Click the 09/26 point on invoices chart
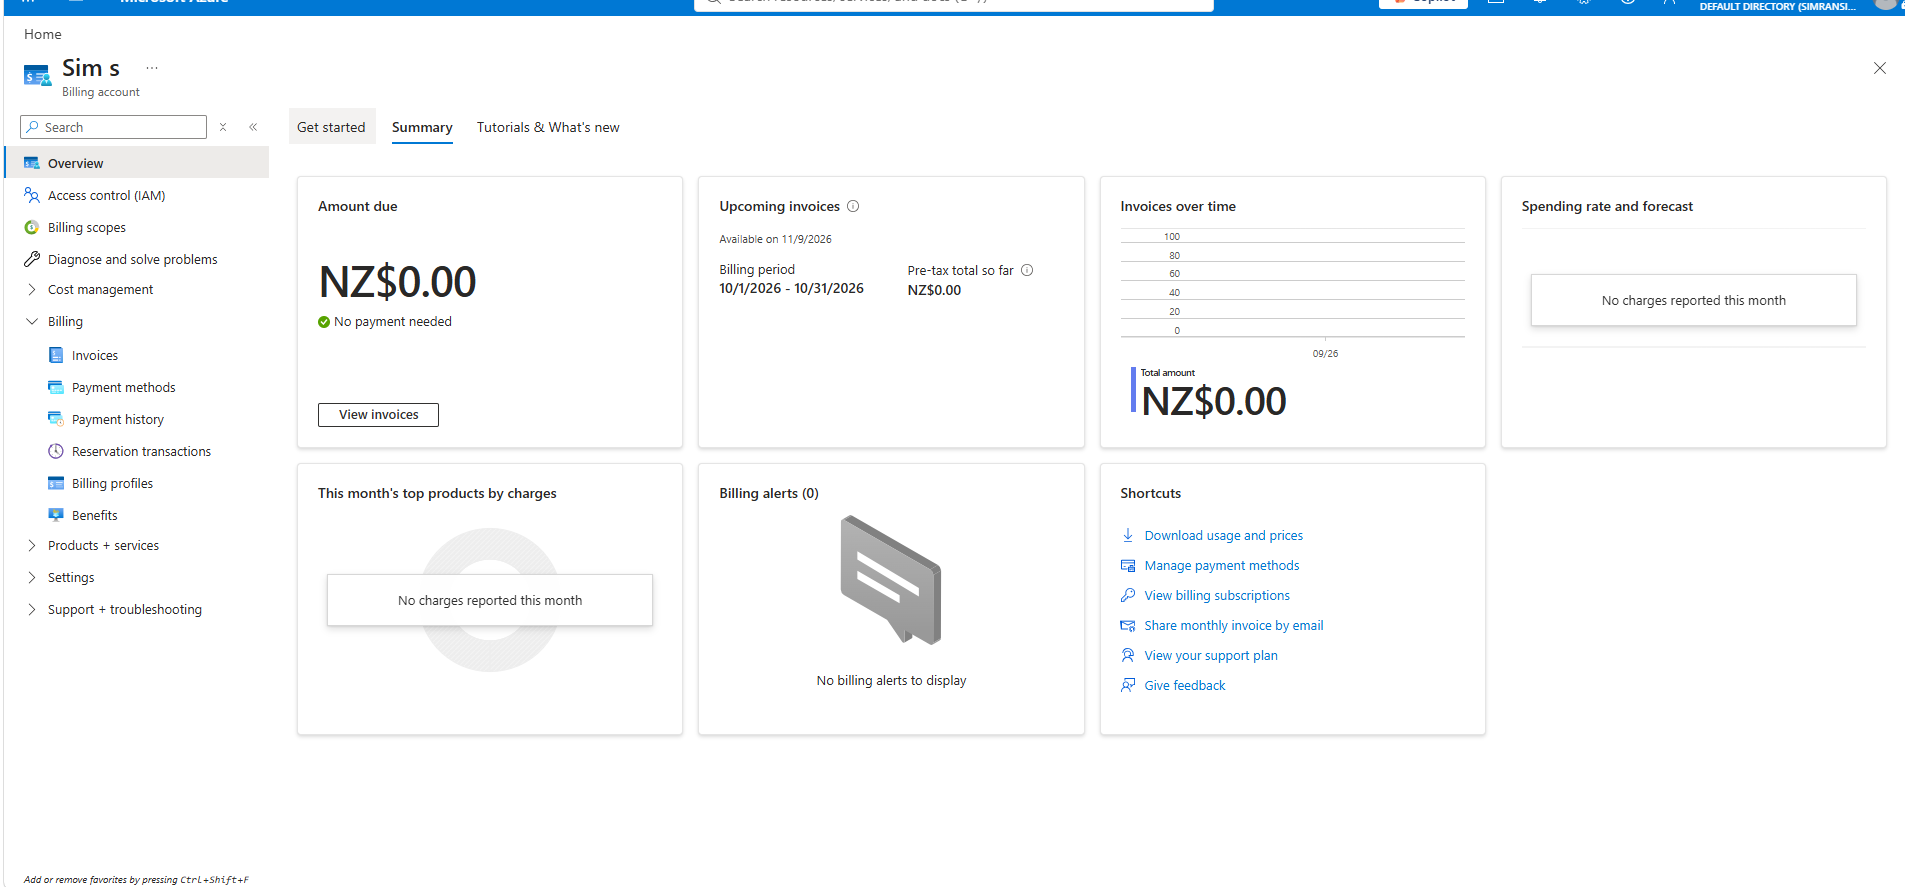 point(1325,353)
